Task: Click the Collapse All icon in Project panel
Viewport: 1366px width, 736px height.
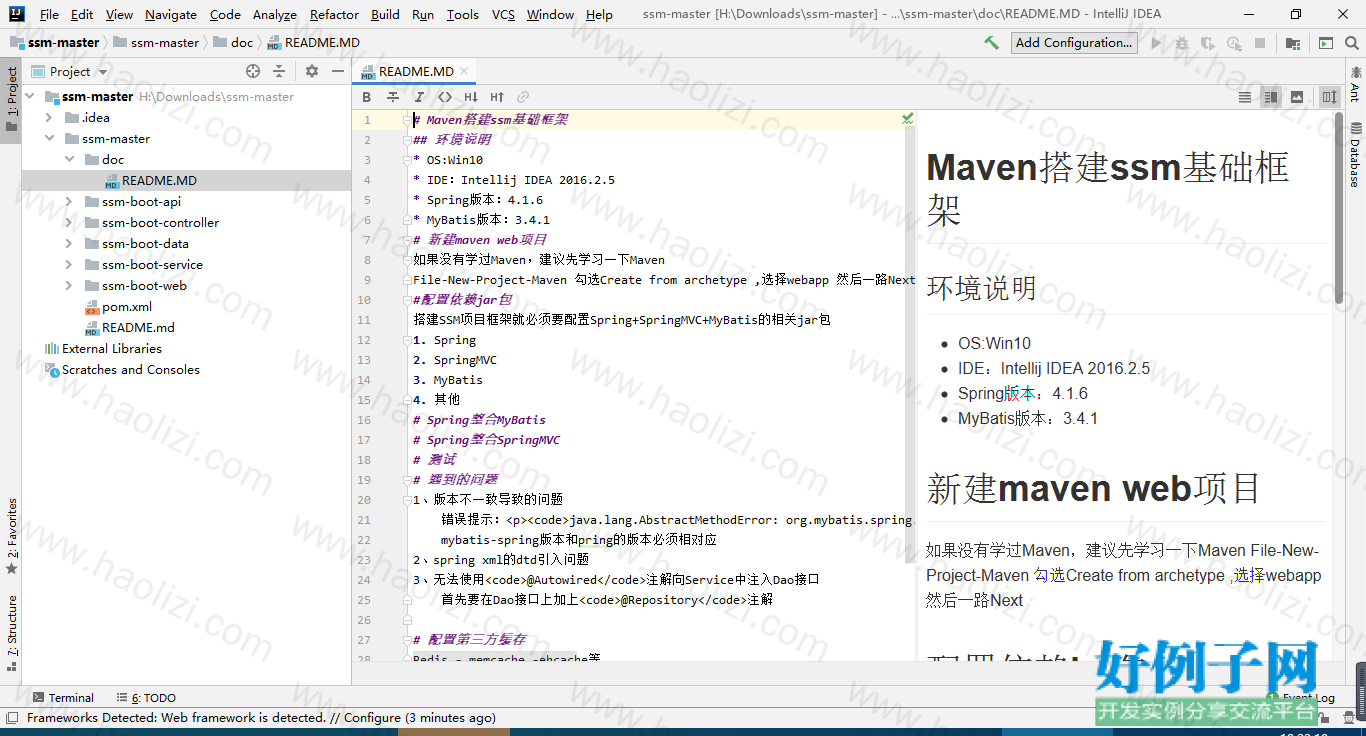Action: 279,71
